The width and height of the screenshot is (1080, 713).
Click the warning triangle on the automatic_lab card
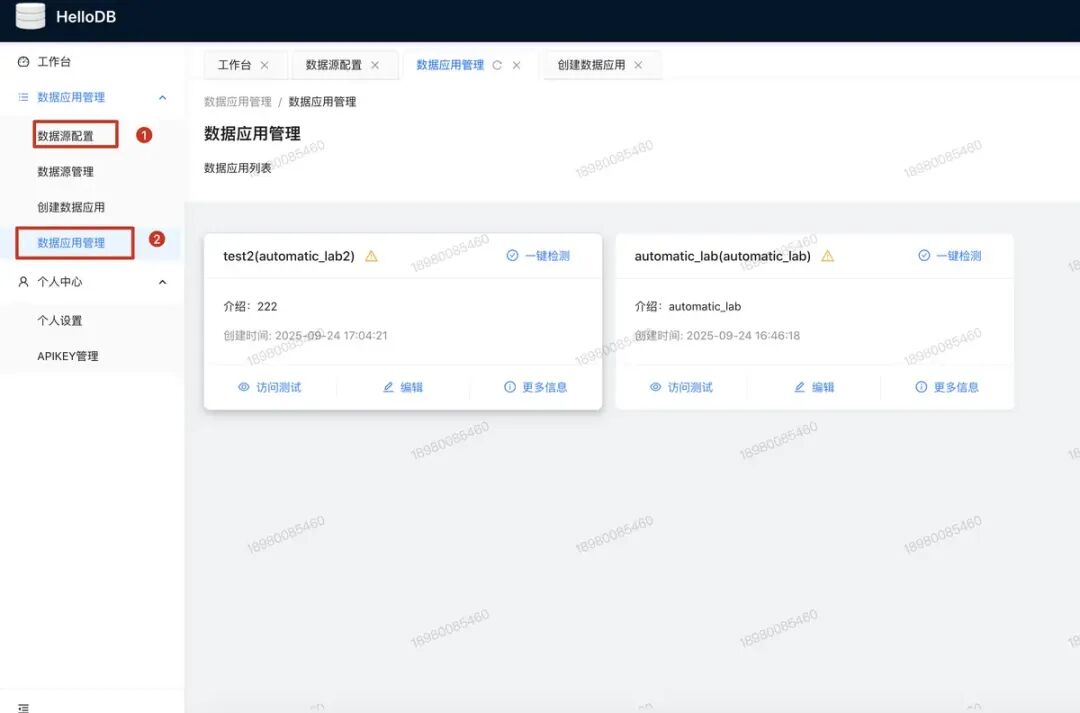(x=828, y=256)
